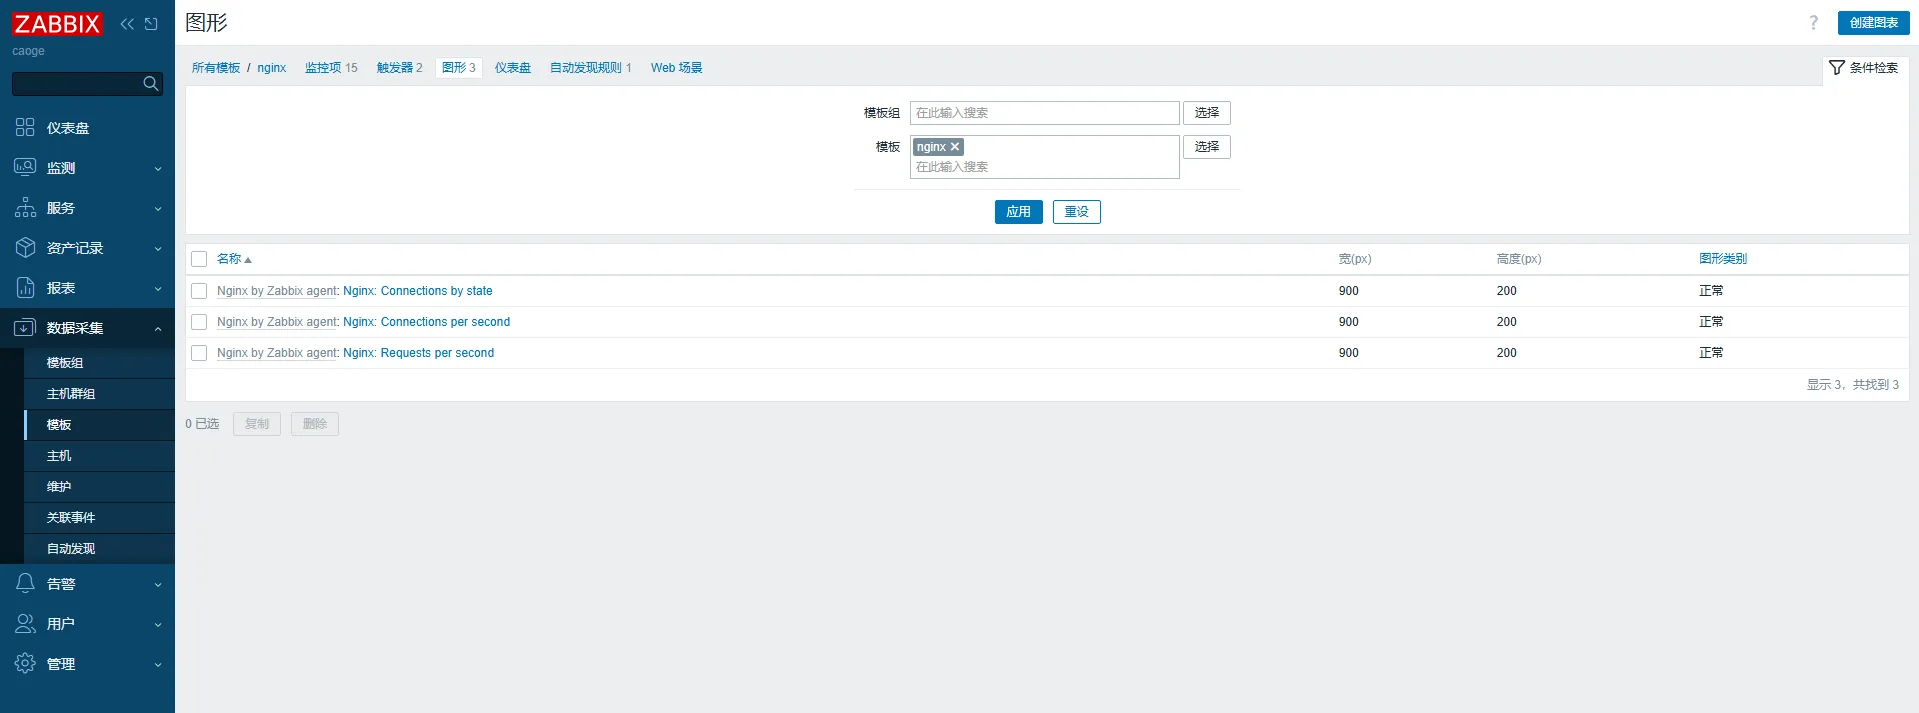Click the data collection (数据采集) sidebar icon
This screenshot has width=1919, height=713.
pyautogui.click(x=25, y=327)
